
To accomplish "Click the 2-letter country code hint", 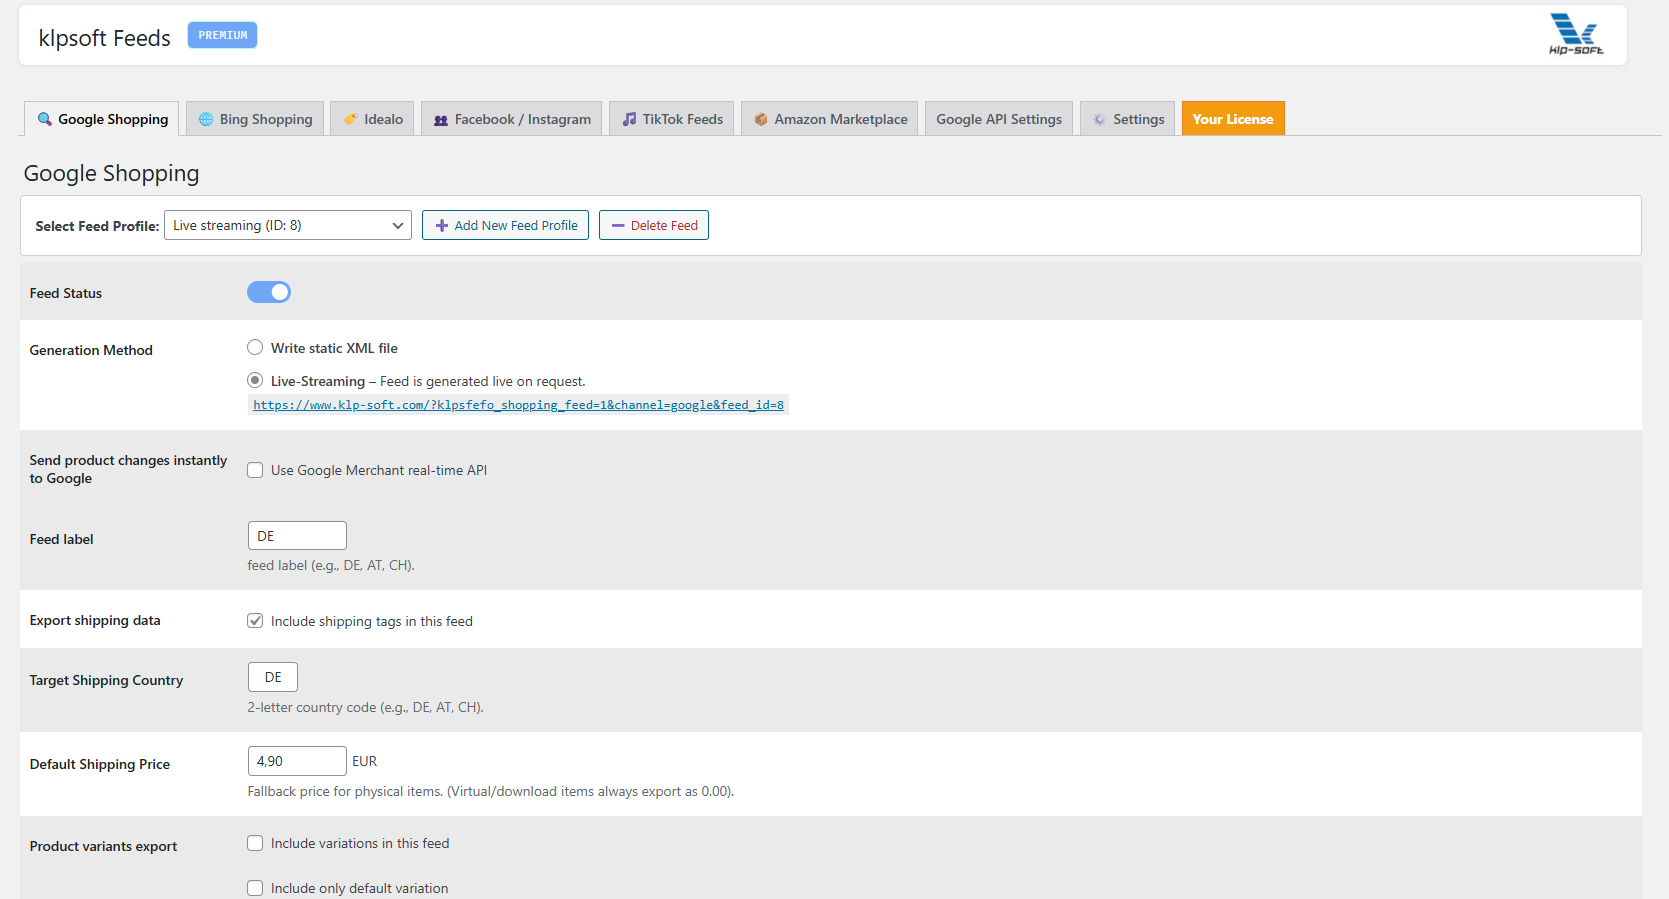I will (366, 707).
